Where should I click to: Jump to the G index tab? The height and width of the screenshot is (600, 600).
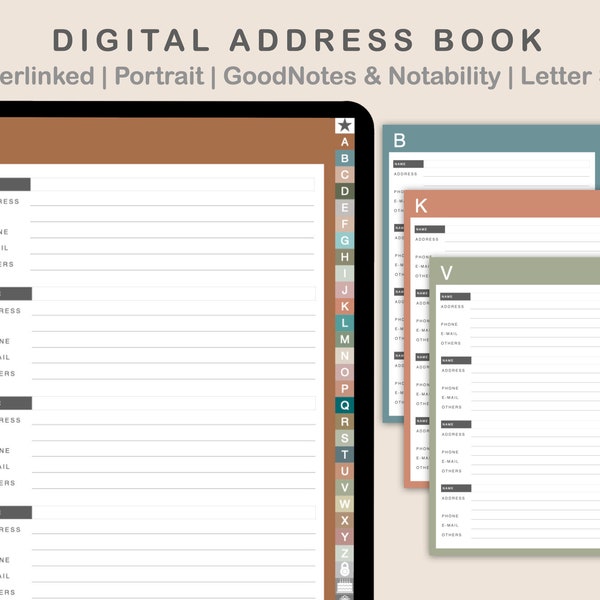344,241
